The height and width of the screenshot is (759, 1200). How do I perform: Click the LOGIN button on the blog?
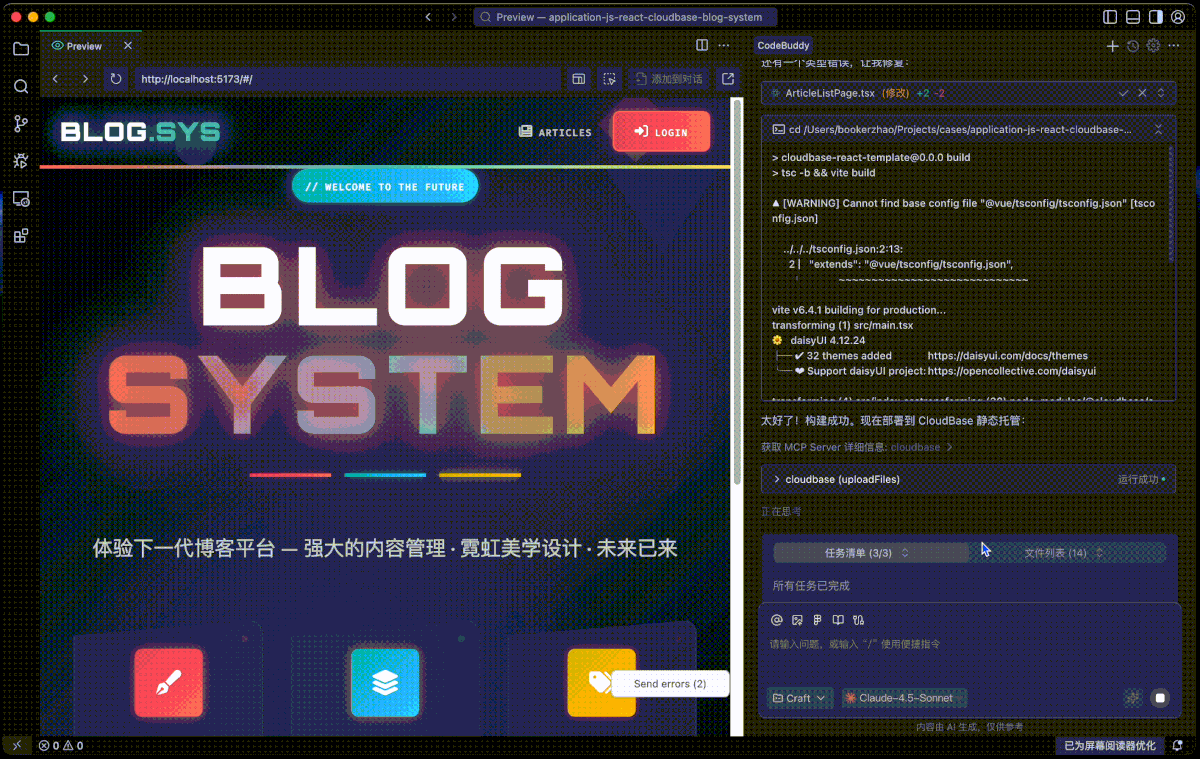tap(661, 132)
